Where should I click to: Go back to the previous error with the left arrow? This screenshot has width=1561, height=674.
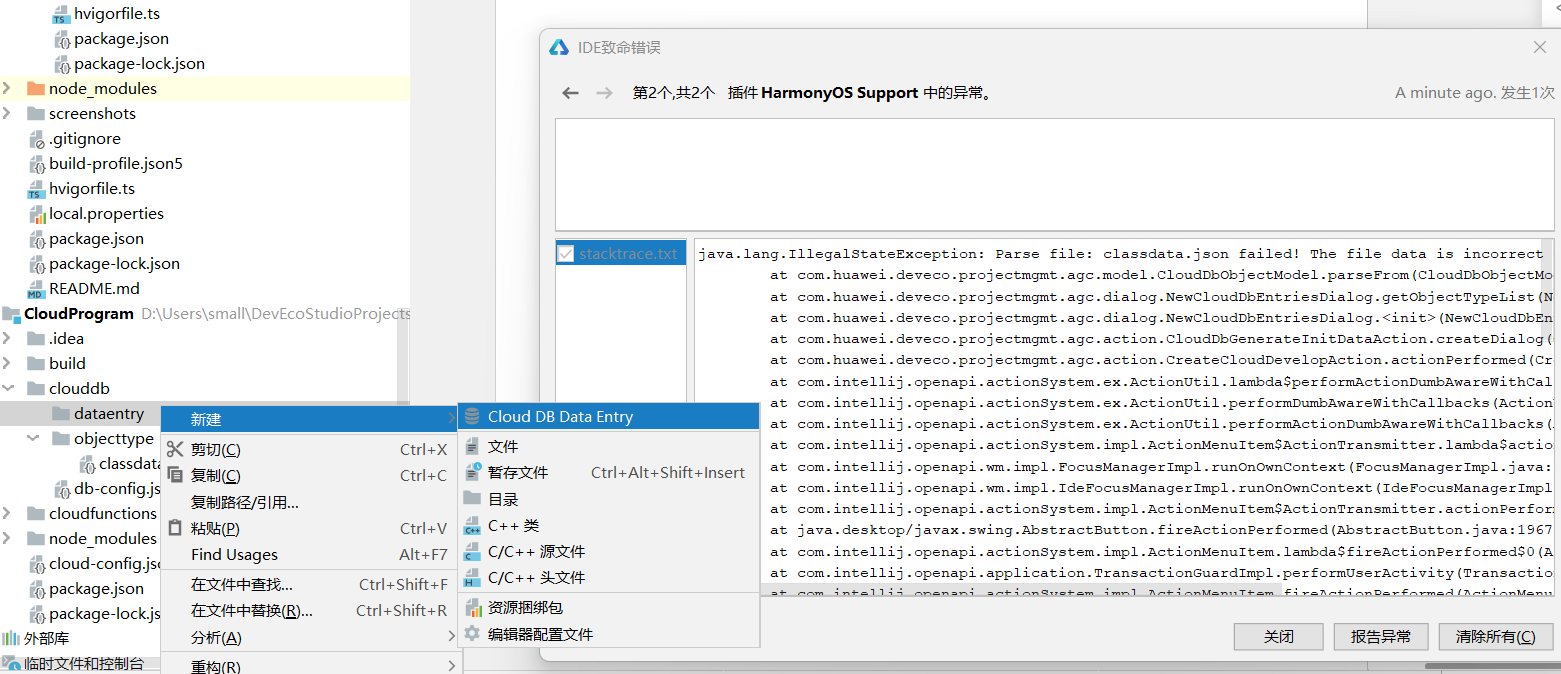[x=570, y=93]
